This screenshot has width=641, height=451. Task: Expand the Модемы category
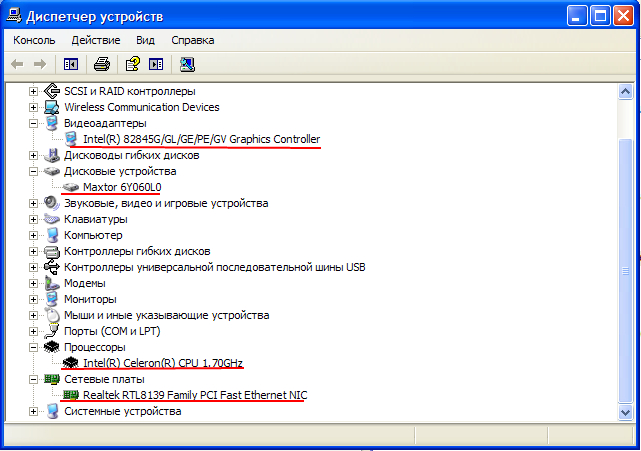pos(34,283)
